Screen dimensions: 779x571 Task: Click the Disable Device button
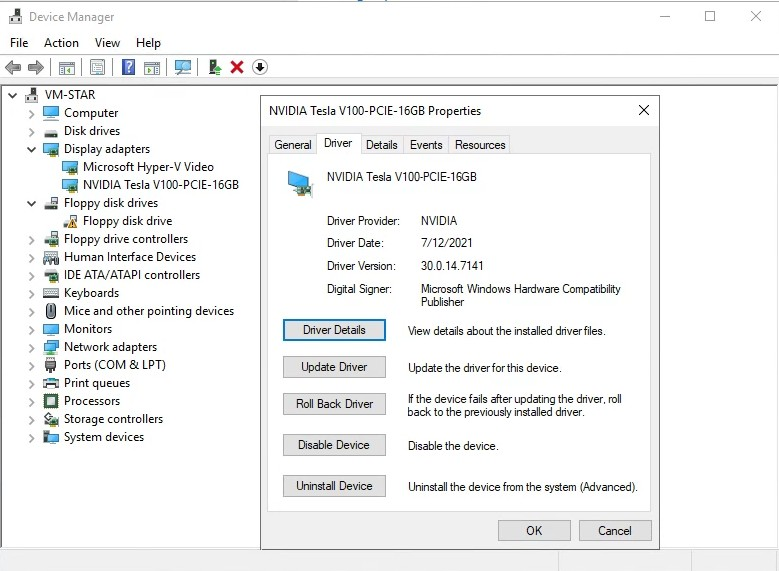pos(334,445)
